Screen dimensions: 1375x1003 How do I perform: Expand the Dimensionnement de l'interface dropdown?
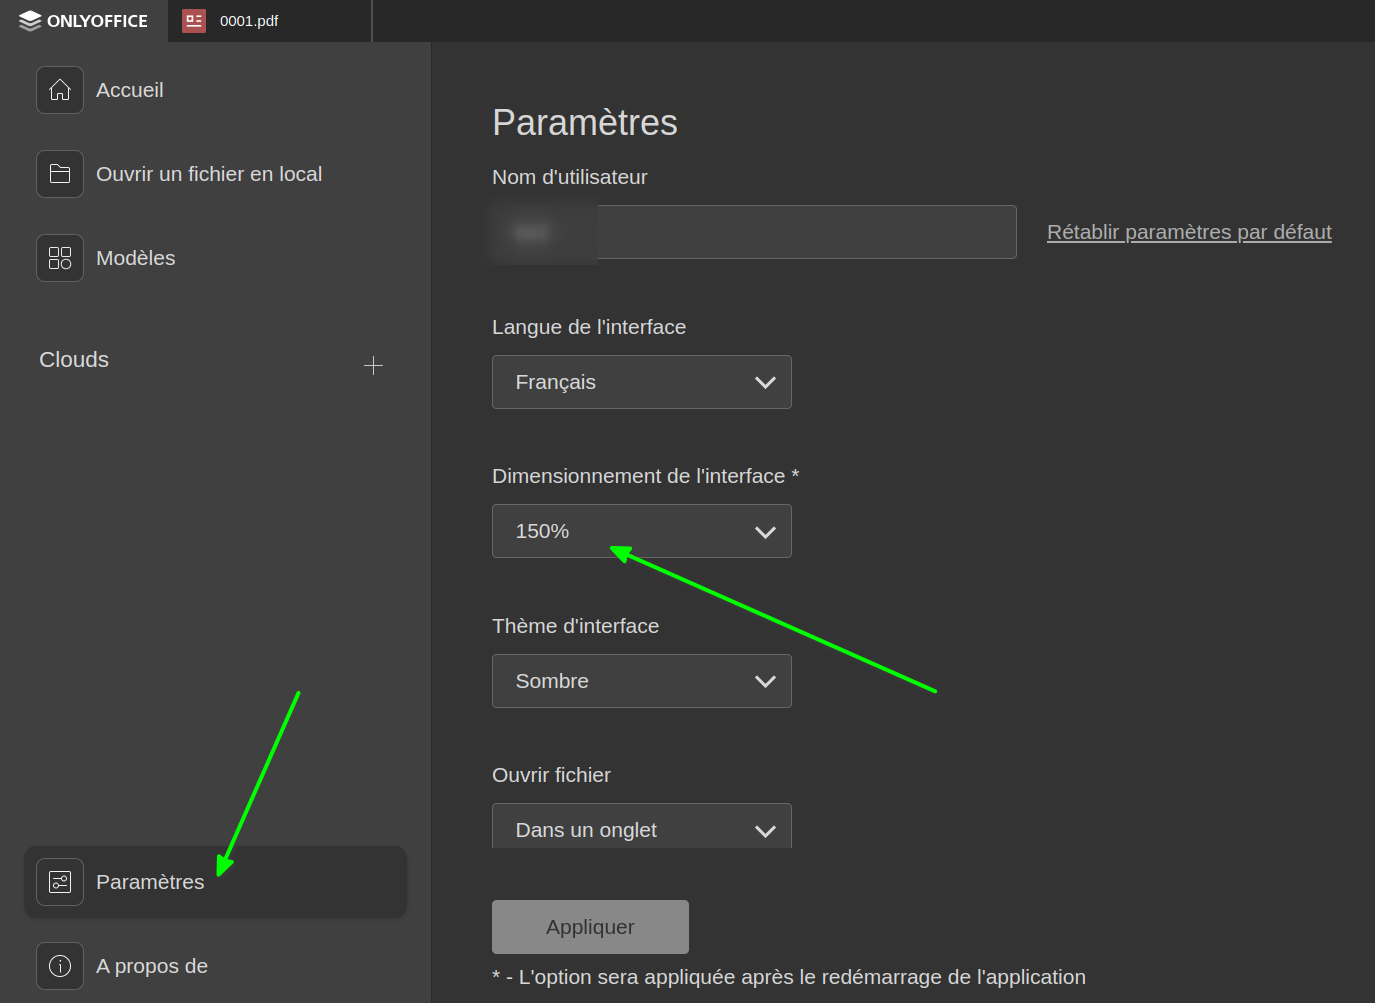point(641,531)
